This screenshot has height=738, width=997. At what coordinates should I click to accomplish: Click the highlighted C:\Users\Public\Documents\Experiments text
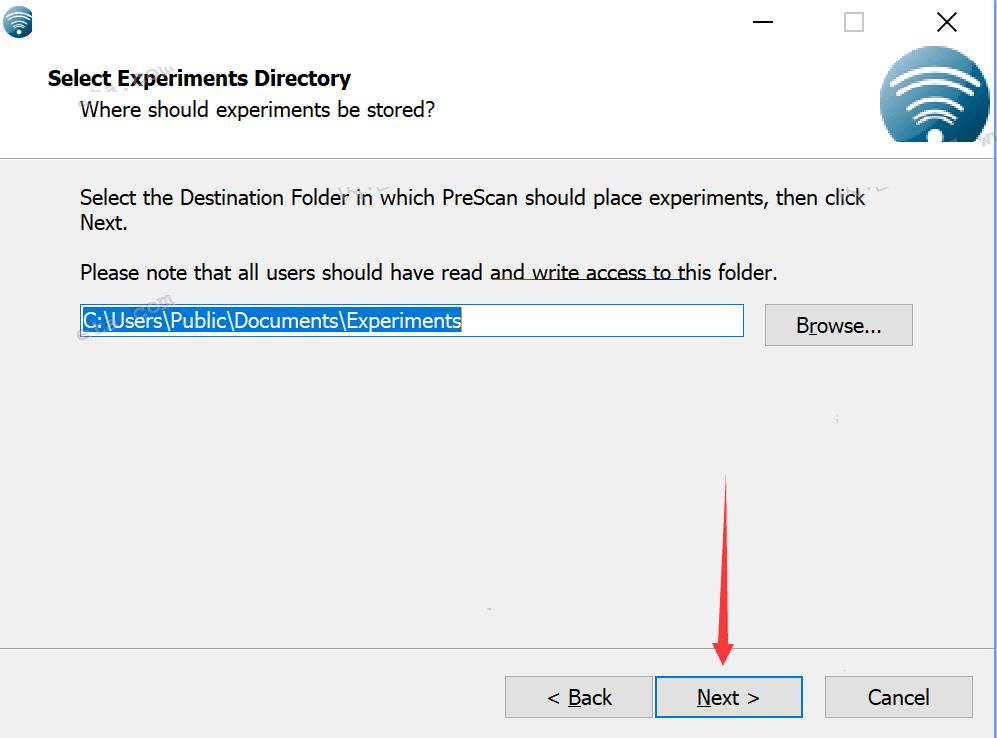coord(271,321)
